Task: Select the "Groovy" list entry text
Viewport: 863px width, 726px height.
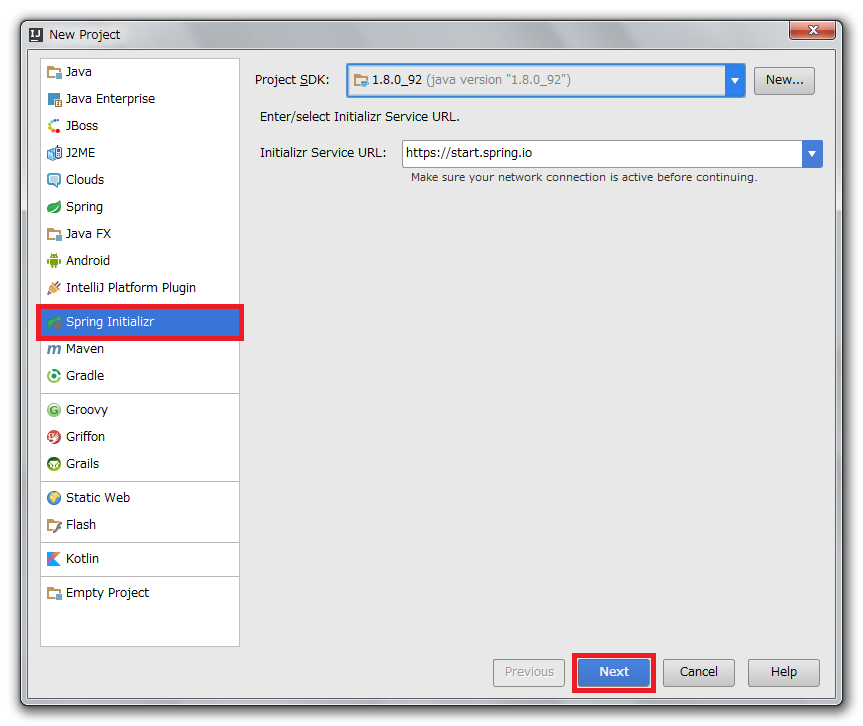Action: 87,411
